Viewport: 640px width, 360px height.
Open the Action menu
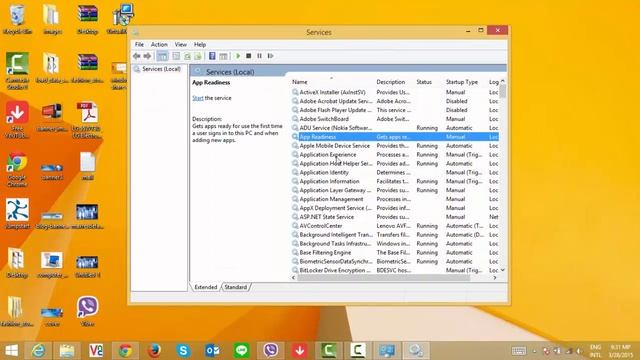[159, 44]
